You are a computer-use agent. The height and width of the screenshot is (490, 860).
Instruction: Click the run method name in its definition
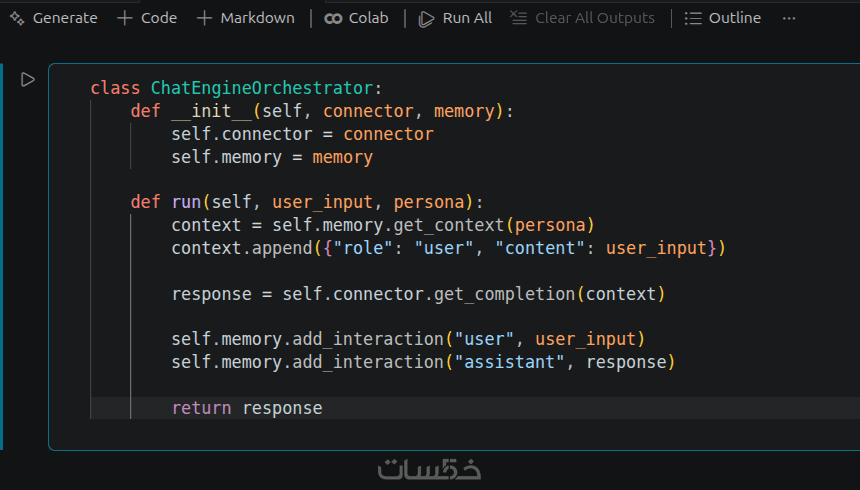pyautogui.click(x=176, y=202)
